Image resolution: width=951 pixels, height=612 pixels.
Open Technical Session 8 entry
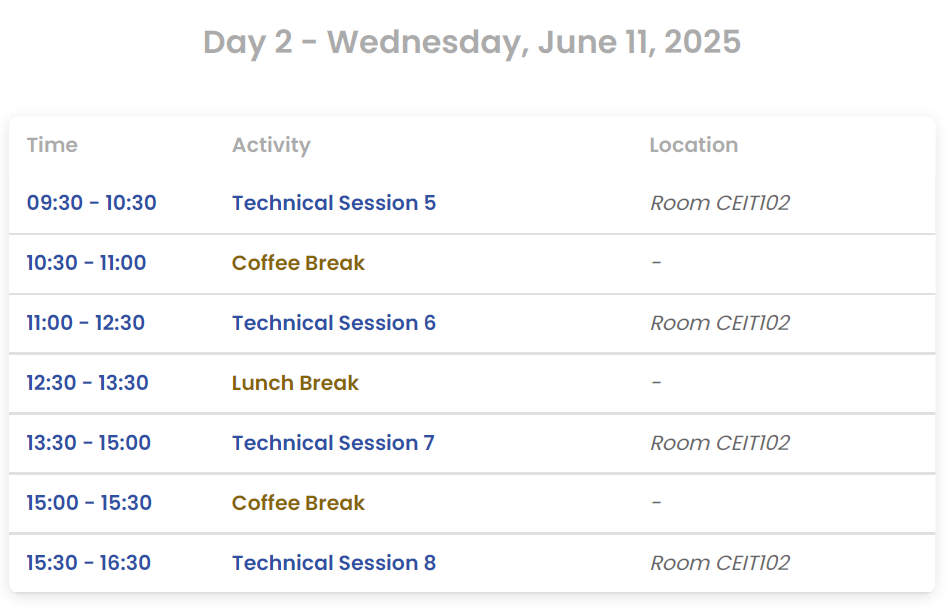click(x=333, y=563)
